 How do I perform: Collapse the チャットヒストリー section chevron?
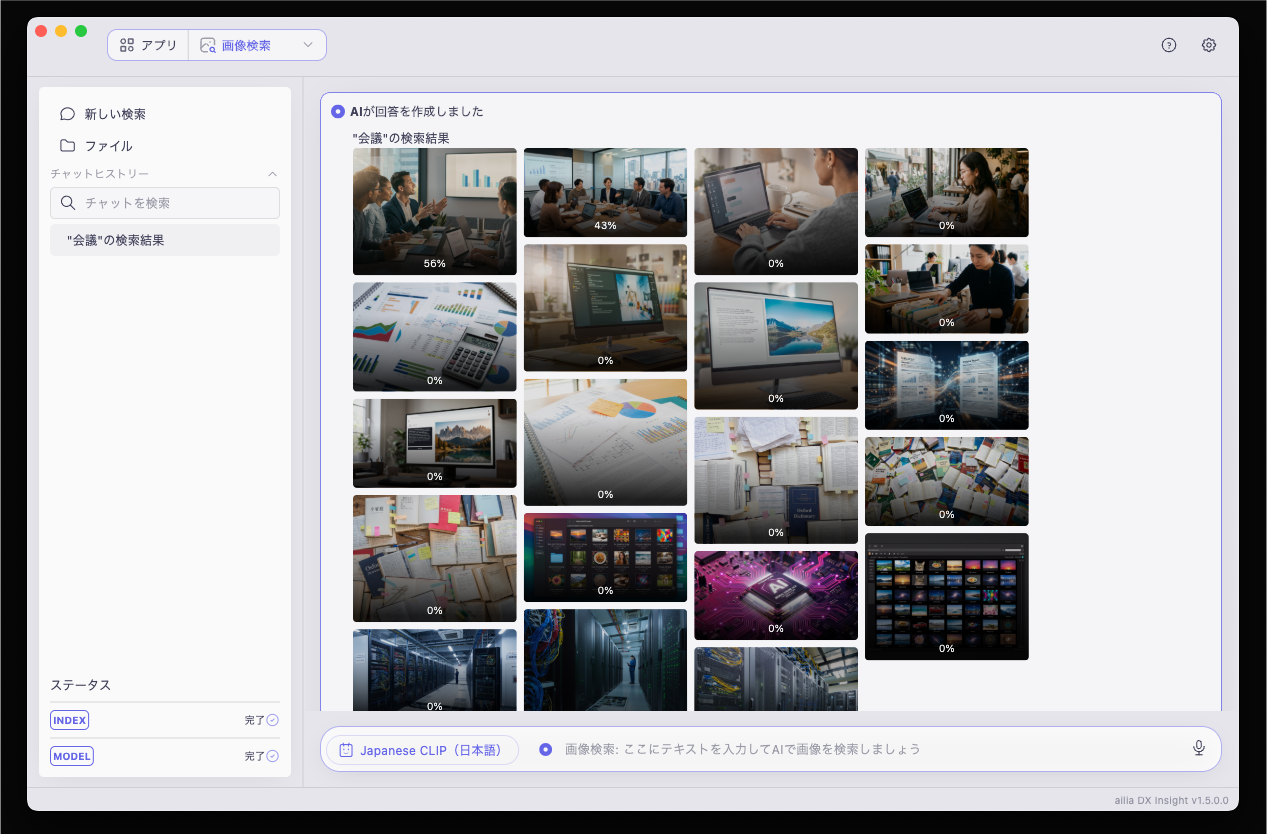[273, 174]
